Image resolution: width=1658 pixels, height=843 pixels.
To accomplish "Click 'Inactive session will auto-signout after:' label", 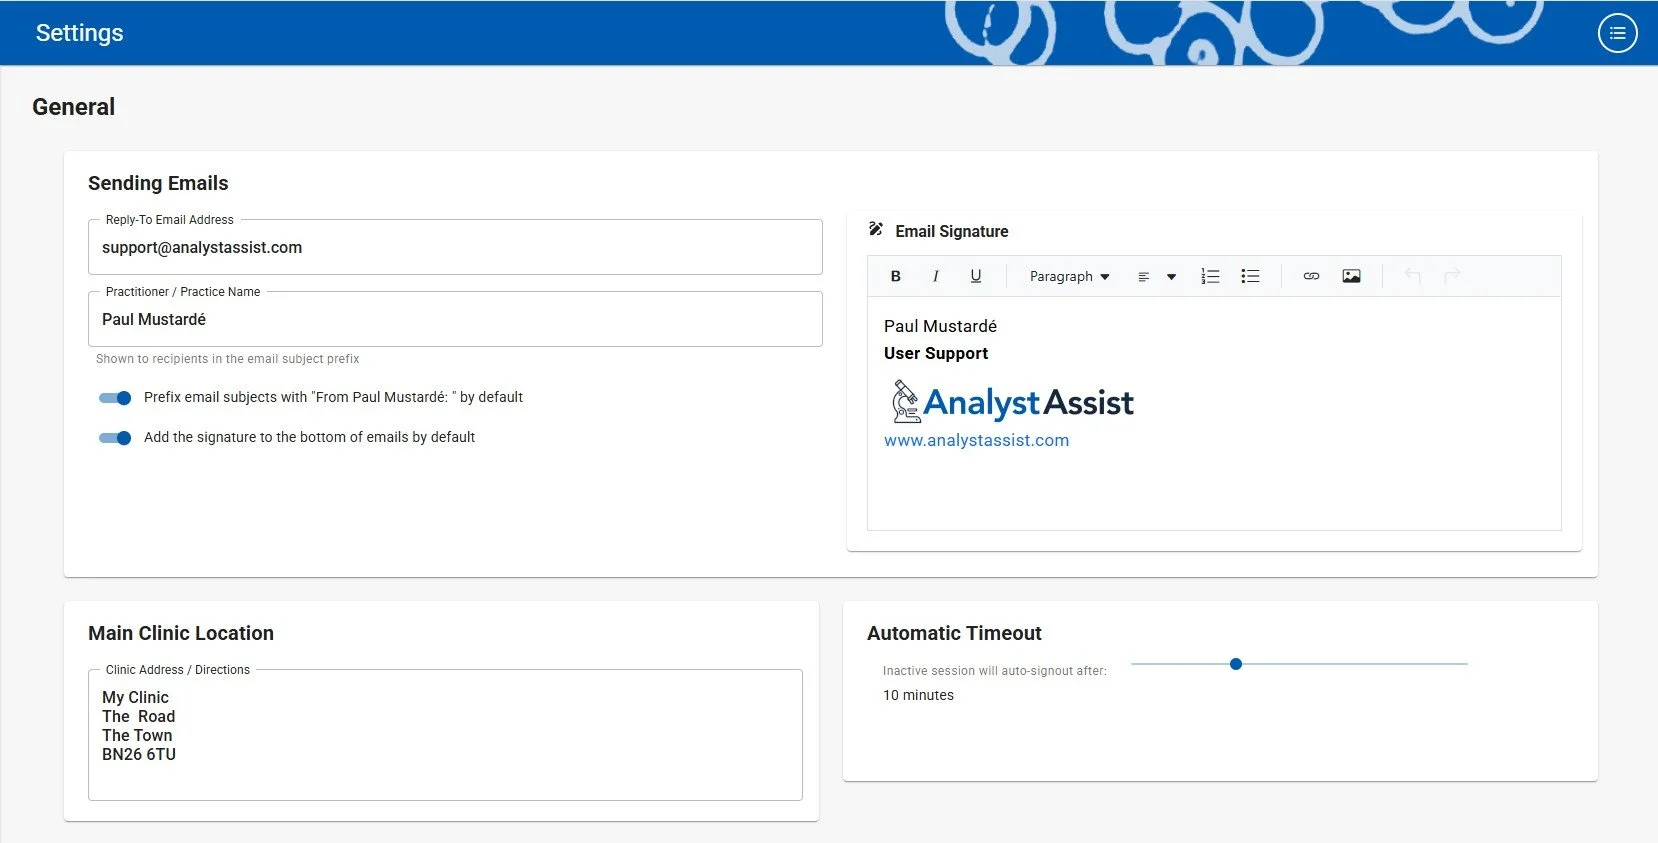I will 995,671.
